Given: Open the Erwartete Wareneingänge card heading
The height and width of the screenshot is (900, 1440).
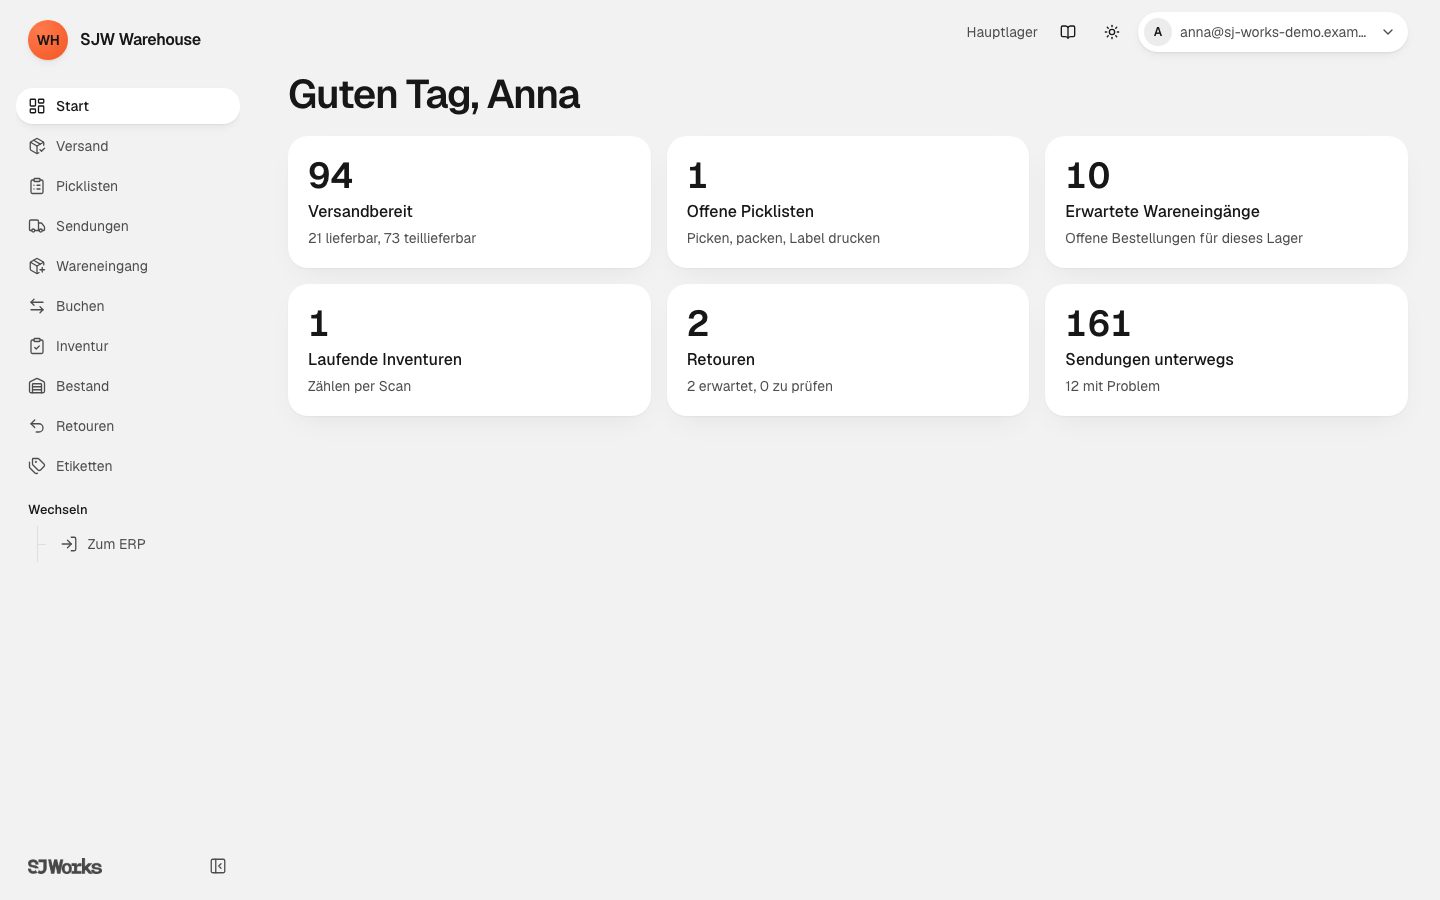Looking at the screenshot, I should pyautogui.click(x=1162, y=211).
